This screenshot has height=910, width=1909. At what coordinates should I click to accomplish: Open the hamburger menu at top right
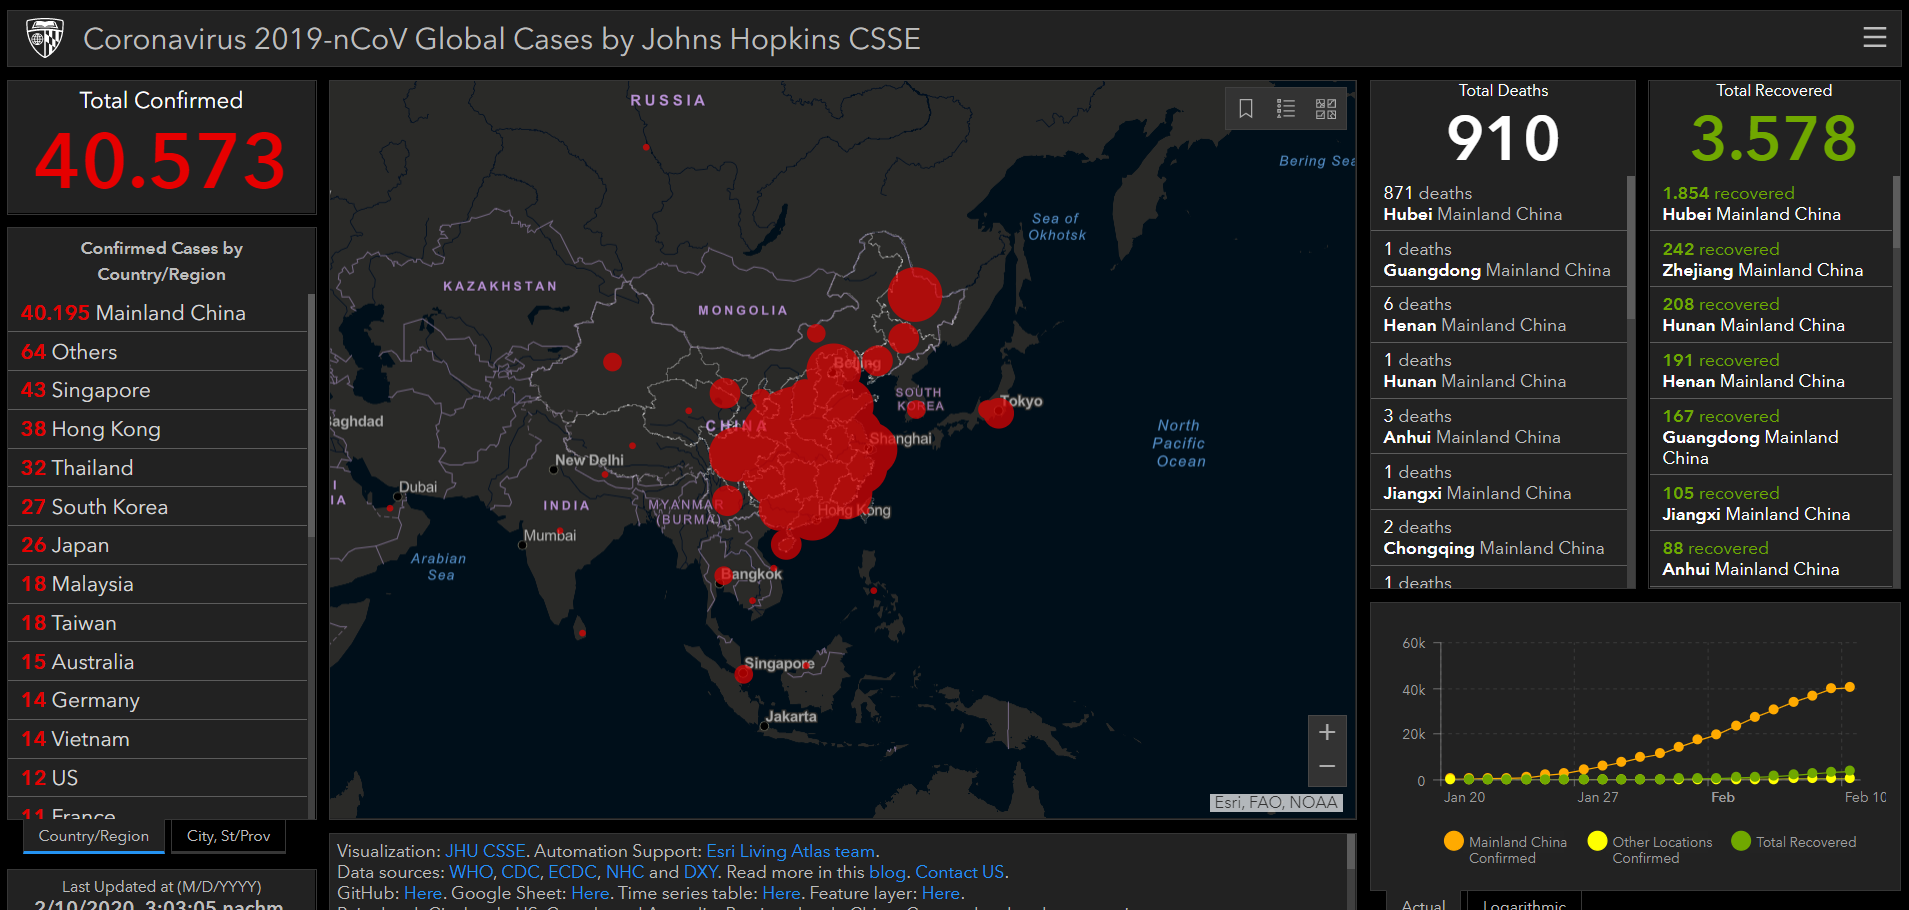point(1874,37)
